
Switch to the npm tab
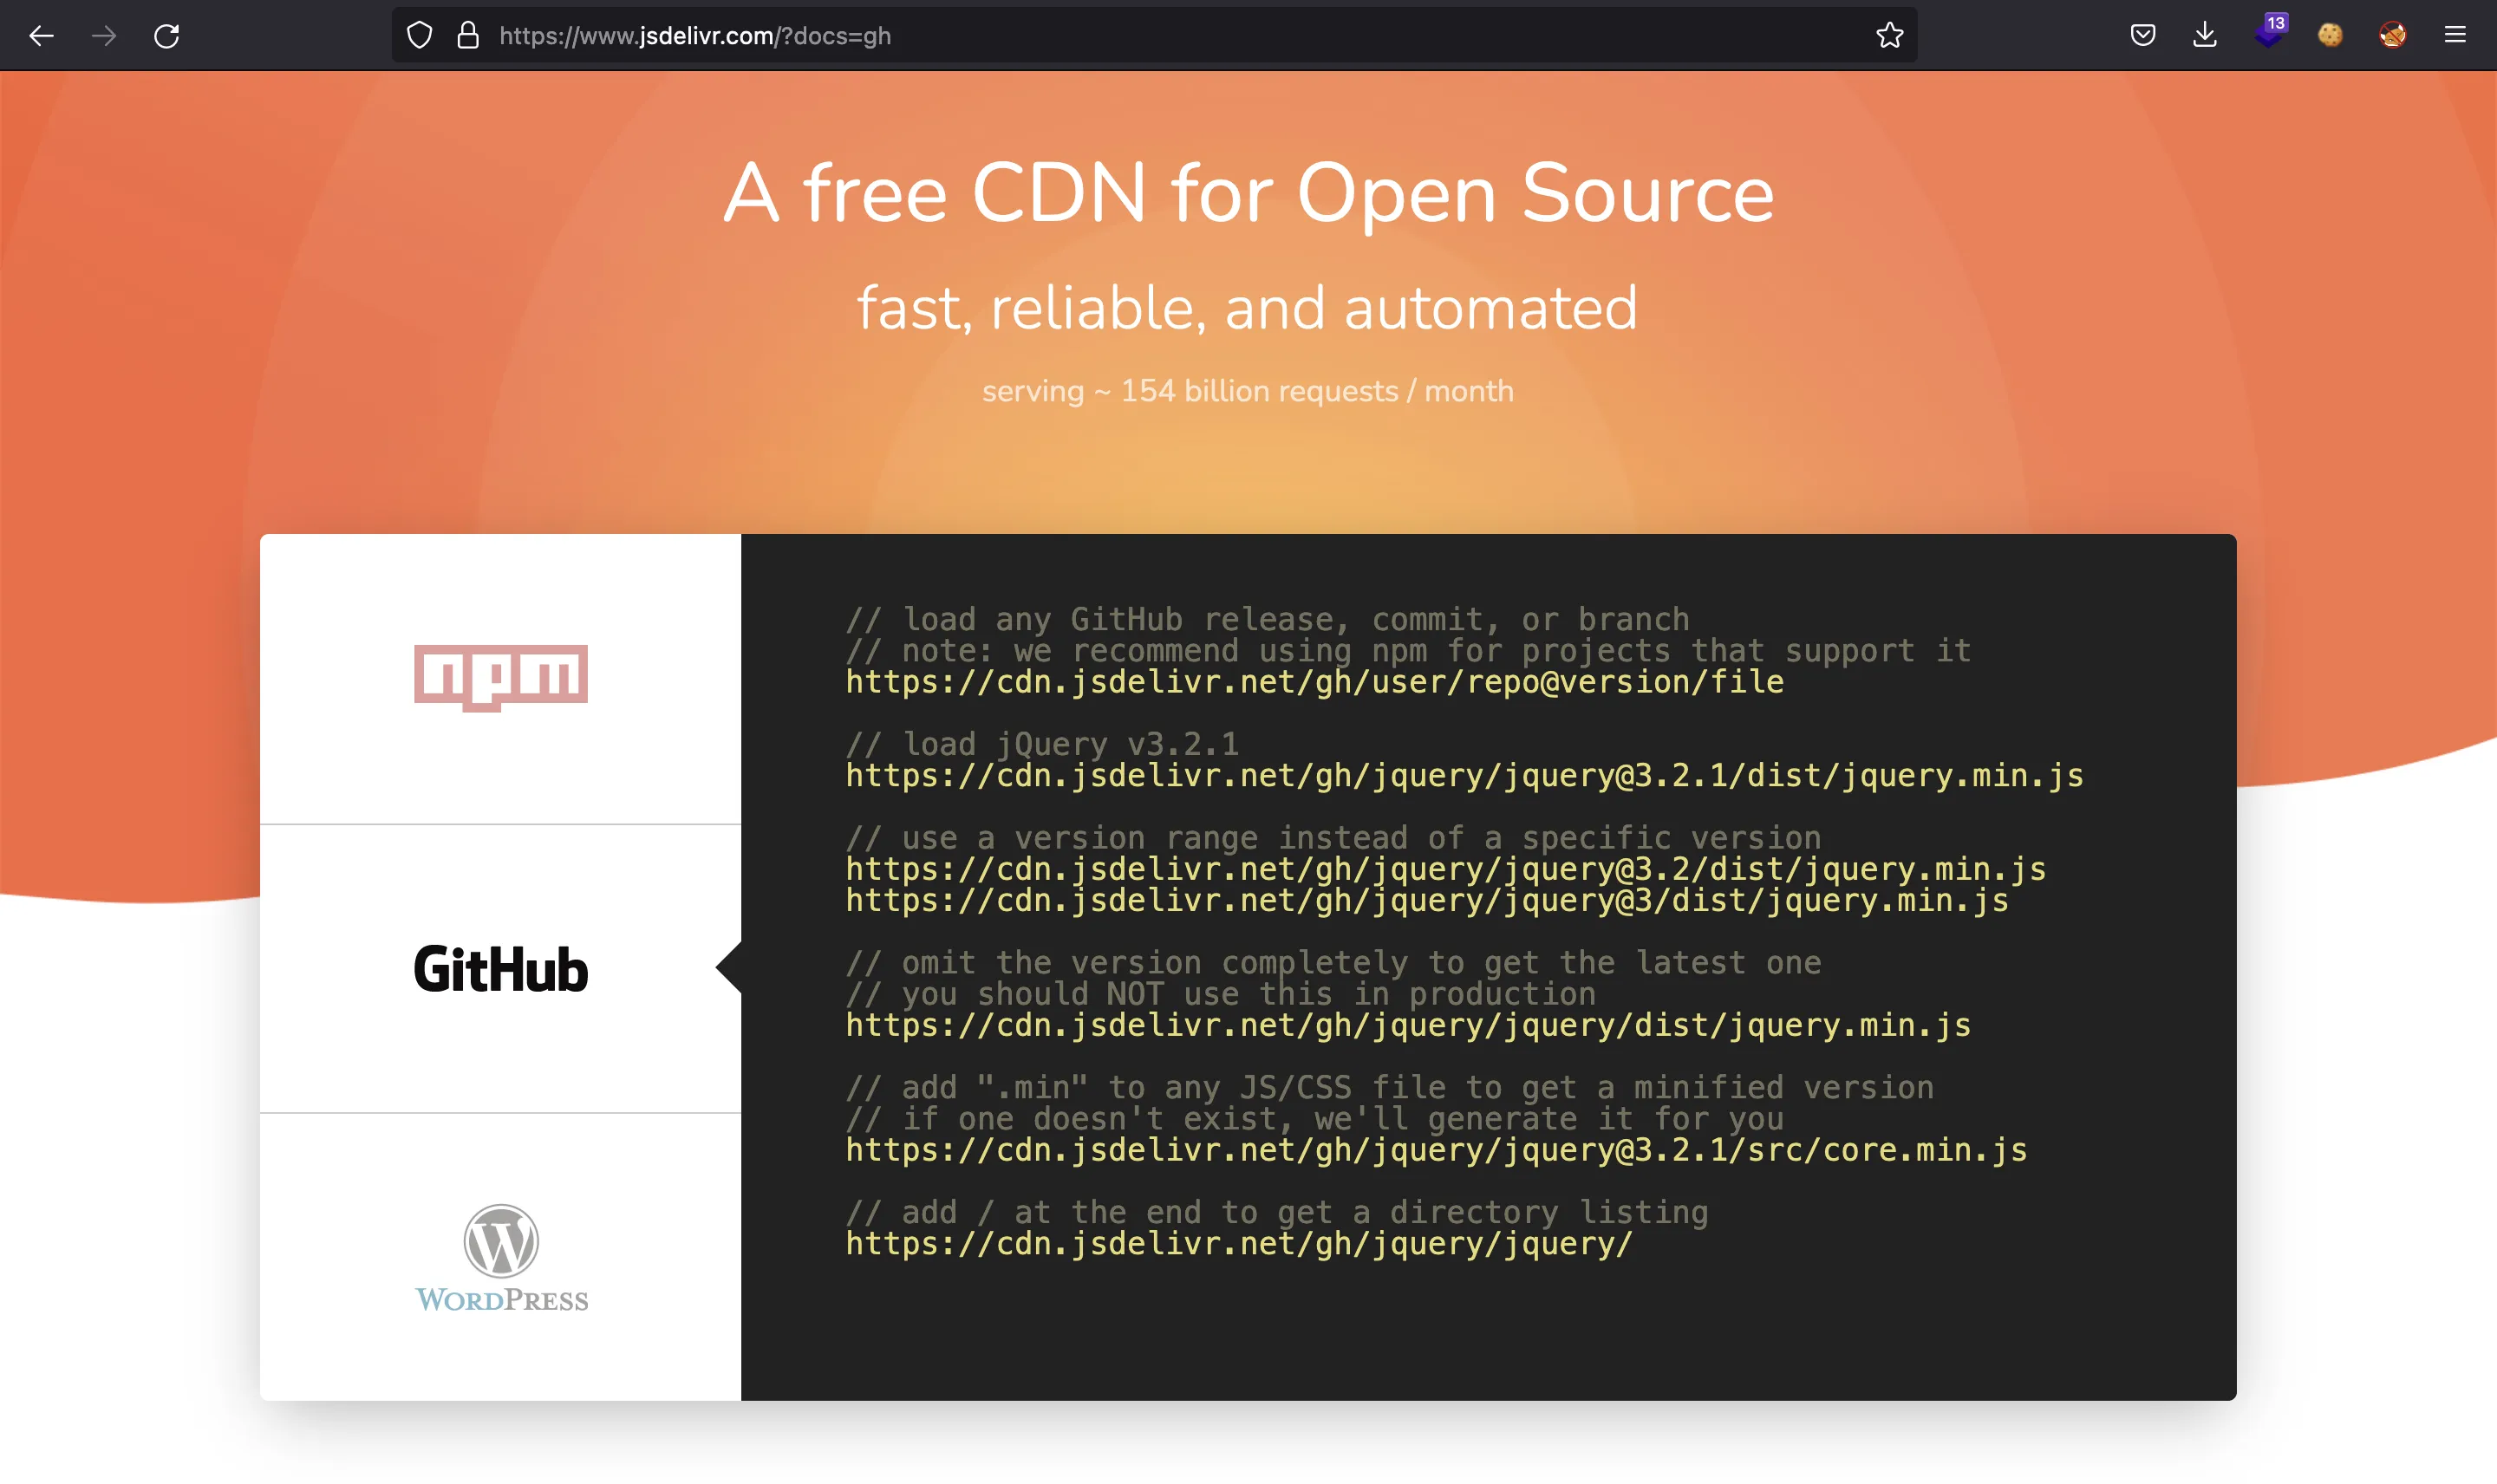500,679
